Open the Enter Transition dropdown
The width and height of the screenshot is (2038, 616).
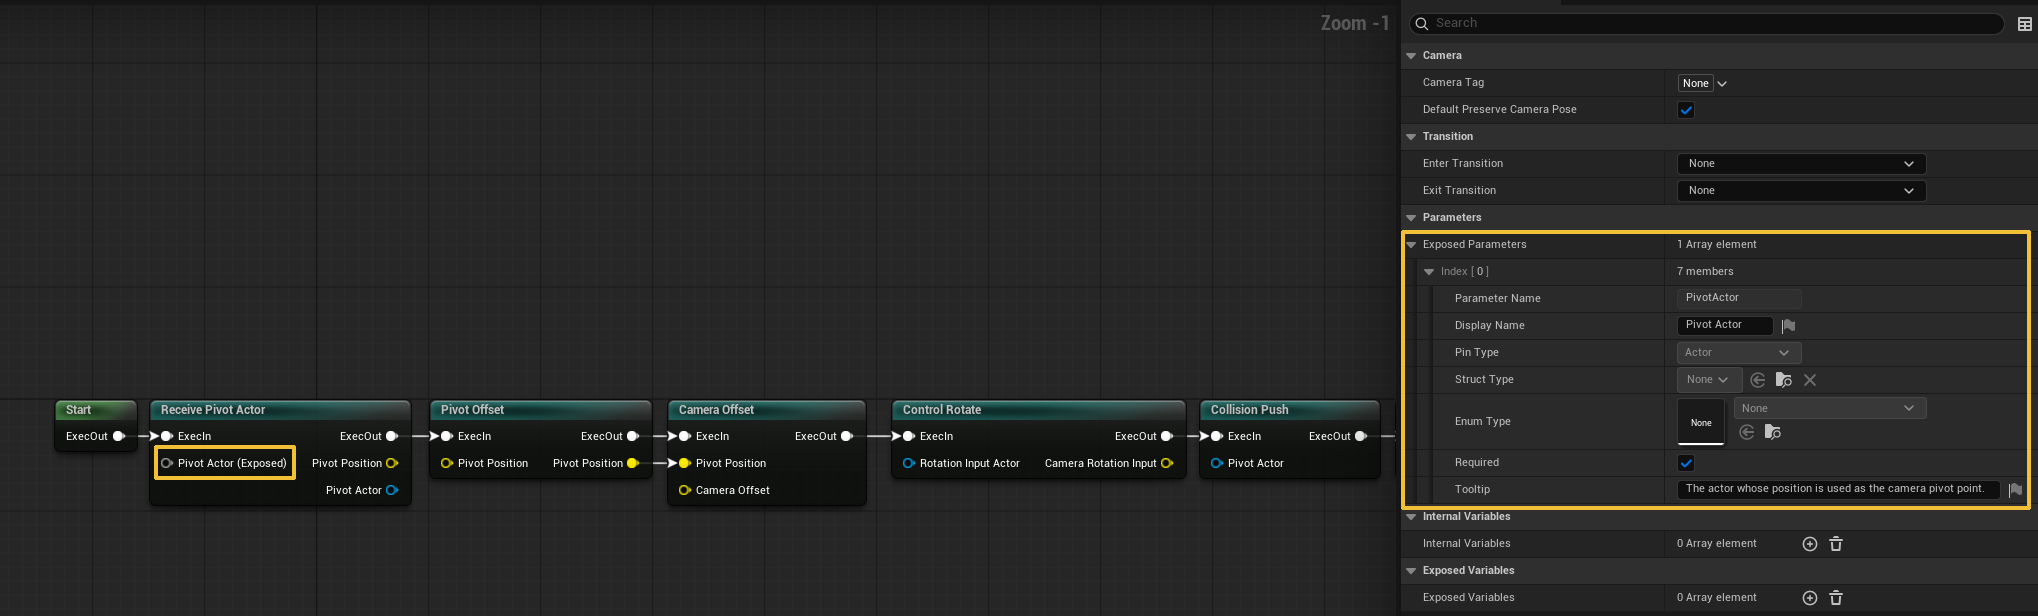tap(1800, 164)
